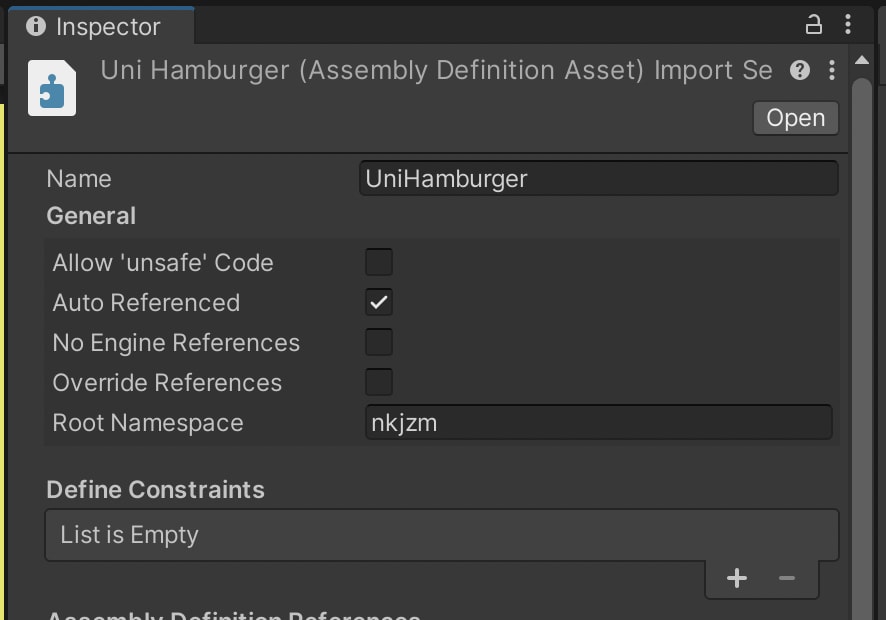The width and height of the screenshot is (886, 620).
Task: Remove a Define Constraints entry with minus
Action: 787,578
